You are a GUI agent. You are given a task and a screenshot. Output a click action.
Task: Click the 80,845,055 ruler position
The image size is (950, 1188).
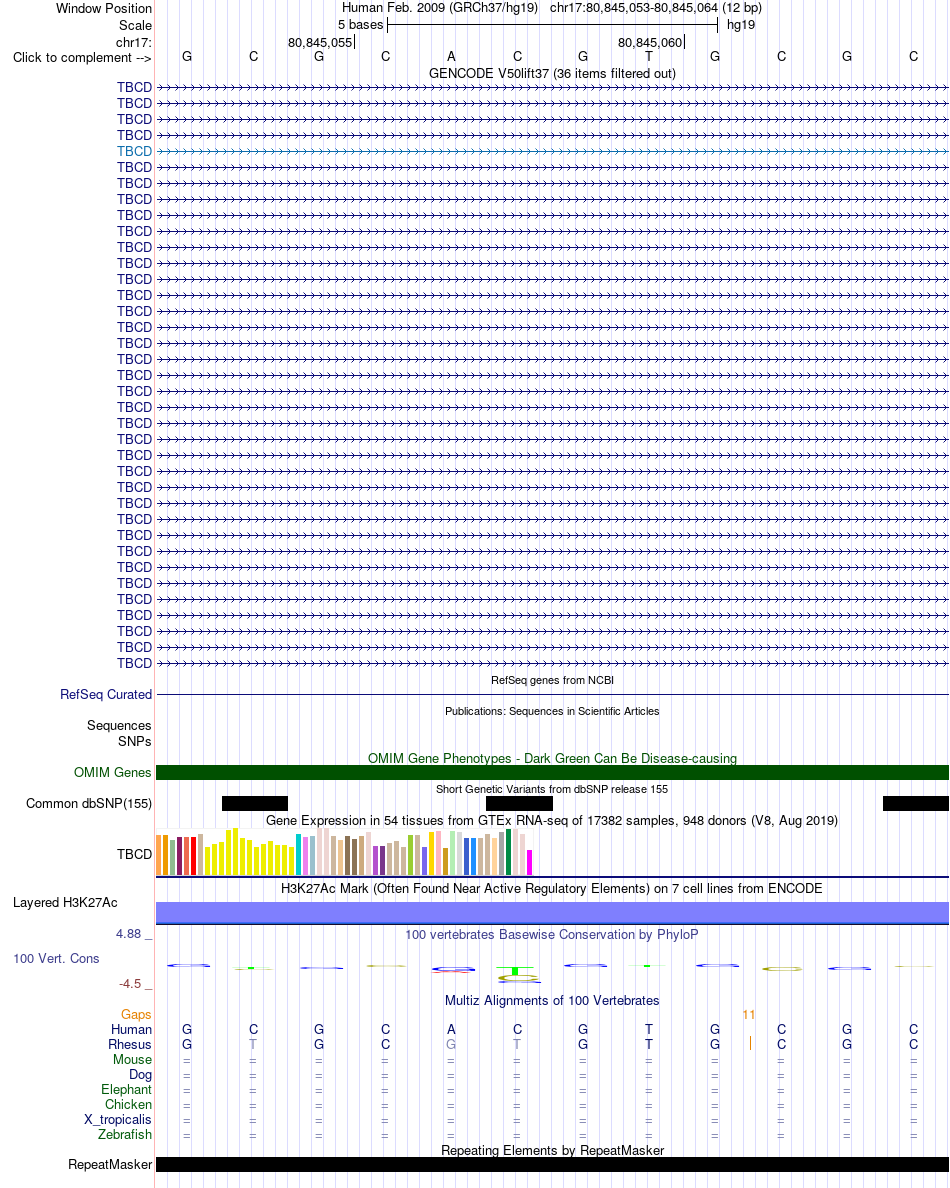pyautogui.click(x=320, y=42)
